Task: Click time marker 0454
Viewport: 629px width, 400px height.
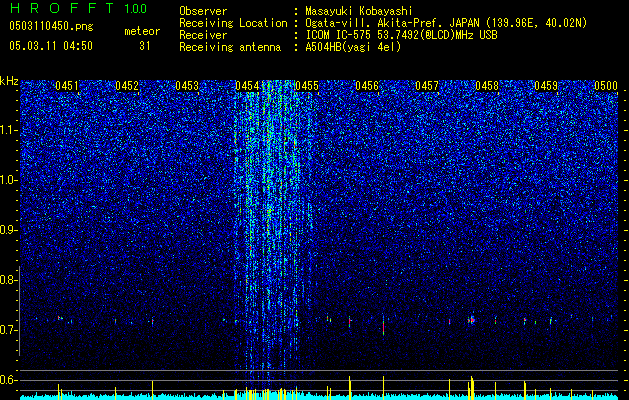Action: [x=247, y=86]
